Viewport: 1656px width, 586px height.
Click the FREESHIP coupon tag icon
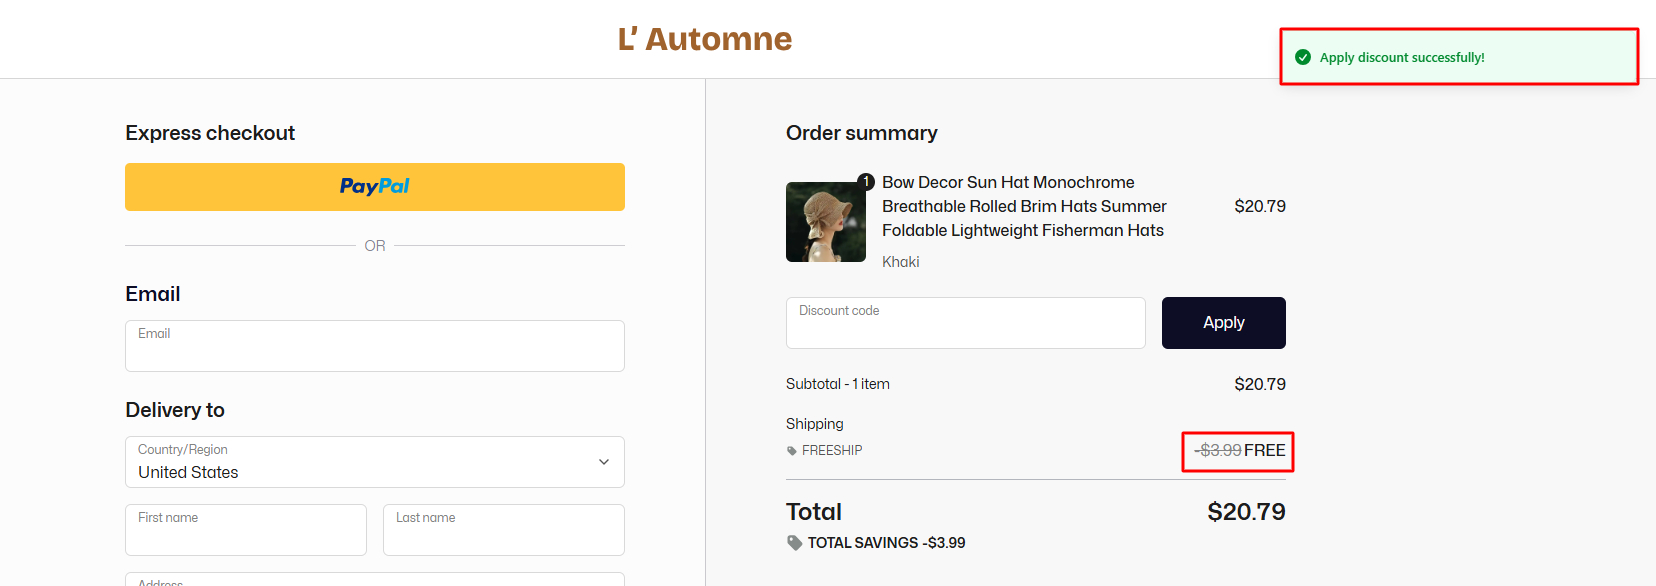point(792,451)
